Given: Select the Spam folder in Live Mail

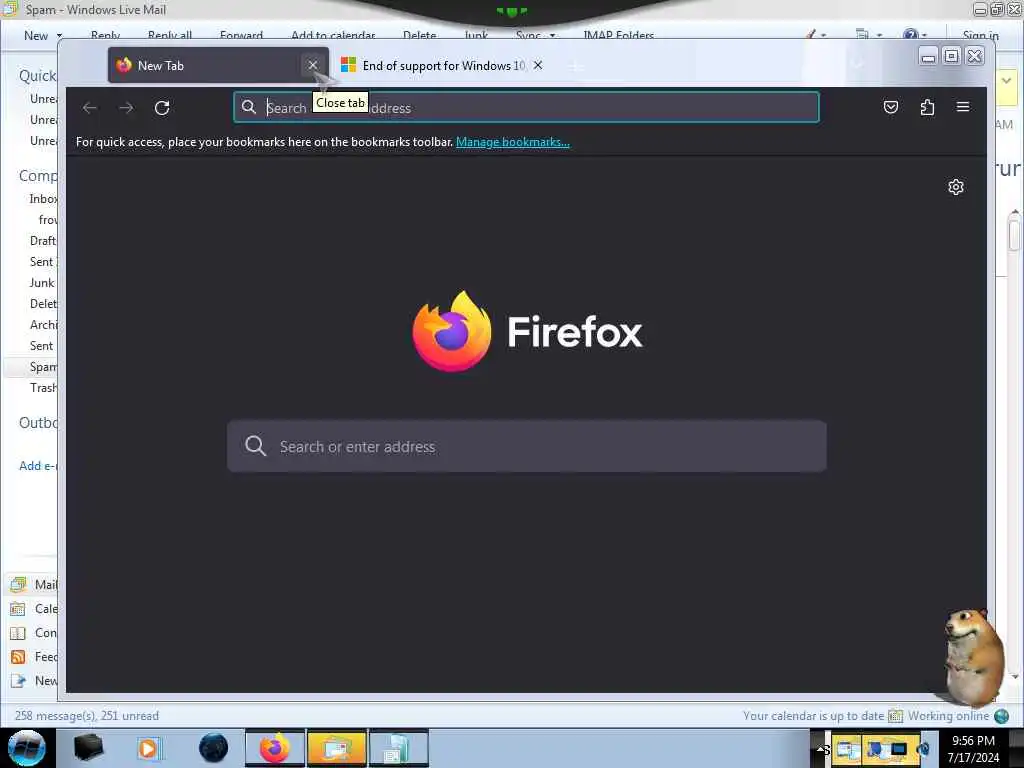Looking at the screenshot, I should coord(42,366).
